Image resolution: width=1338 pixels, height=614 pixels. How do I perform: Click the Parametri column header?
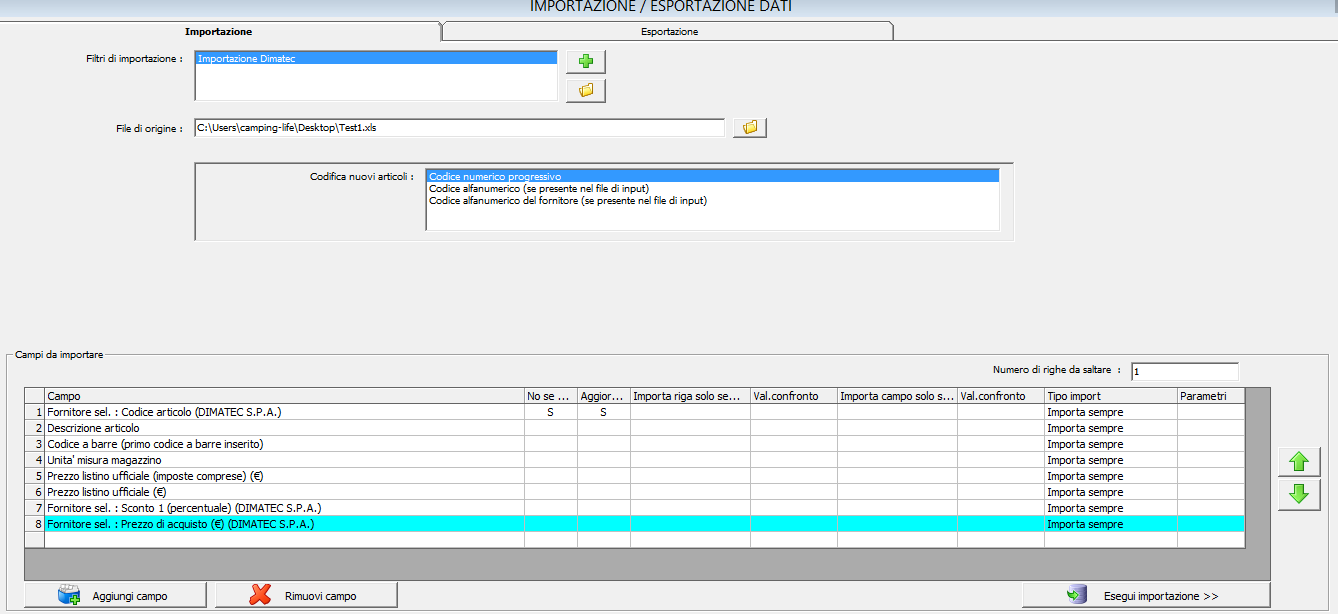coord(1210,396)
